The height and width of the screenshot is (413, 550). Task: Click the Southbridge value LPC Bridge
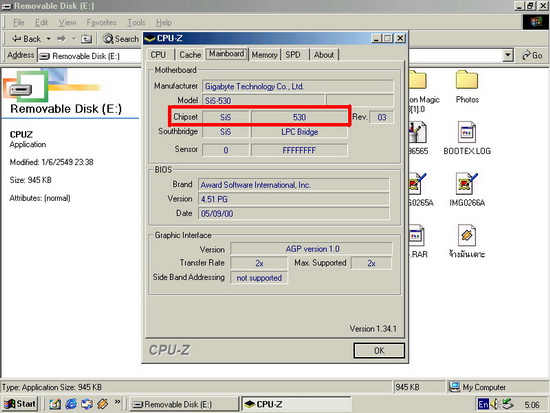pyautogui.click(x=299, y=132)
